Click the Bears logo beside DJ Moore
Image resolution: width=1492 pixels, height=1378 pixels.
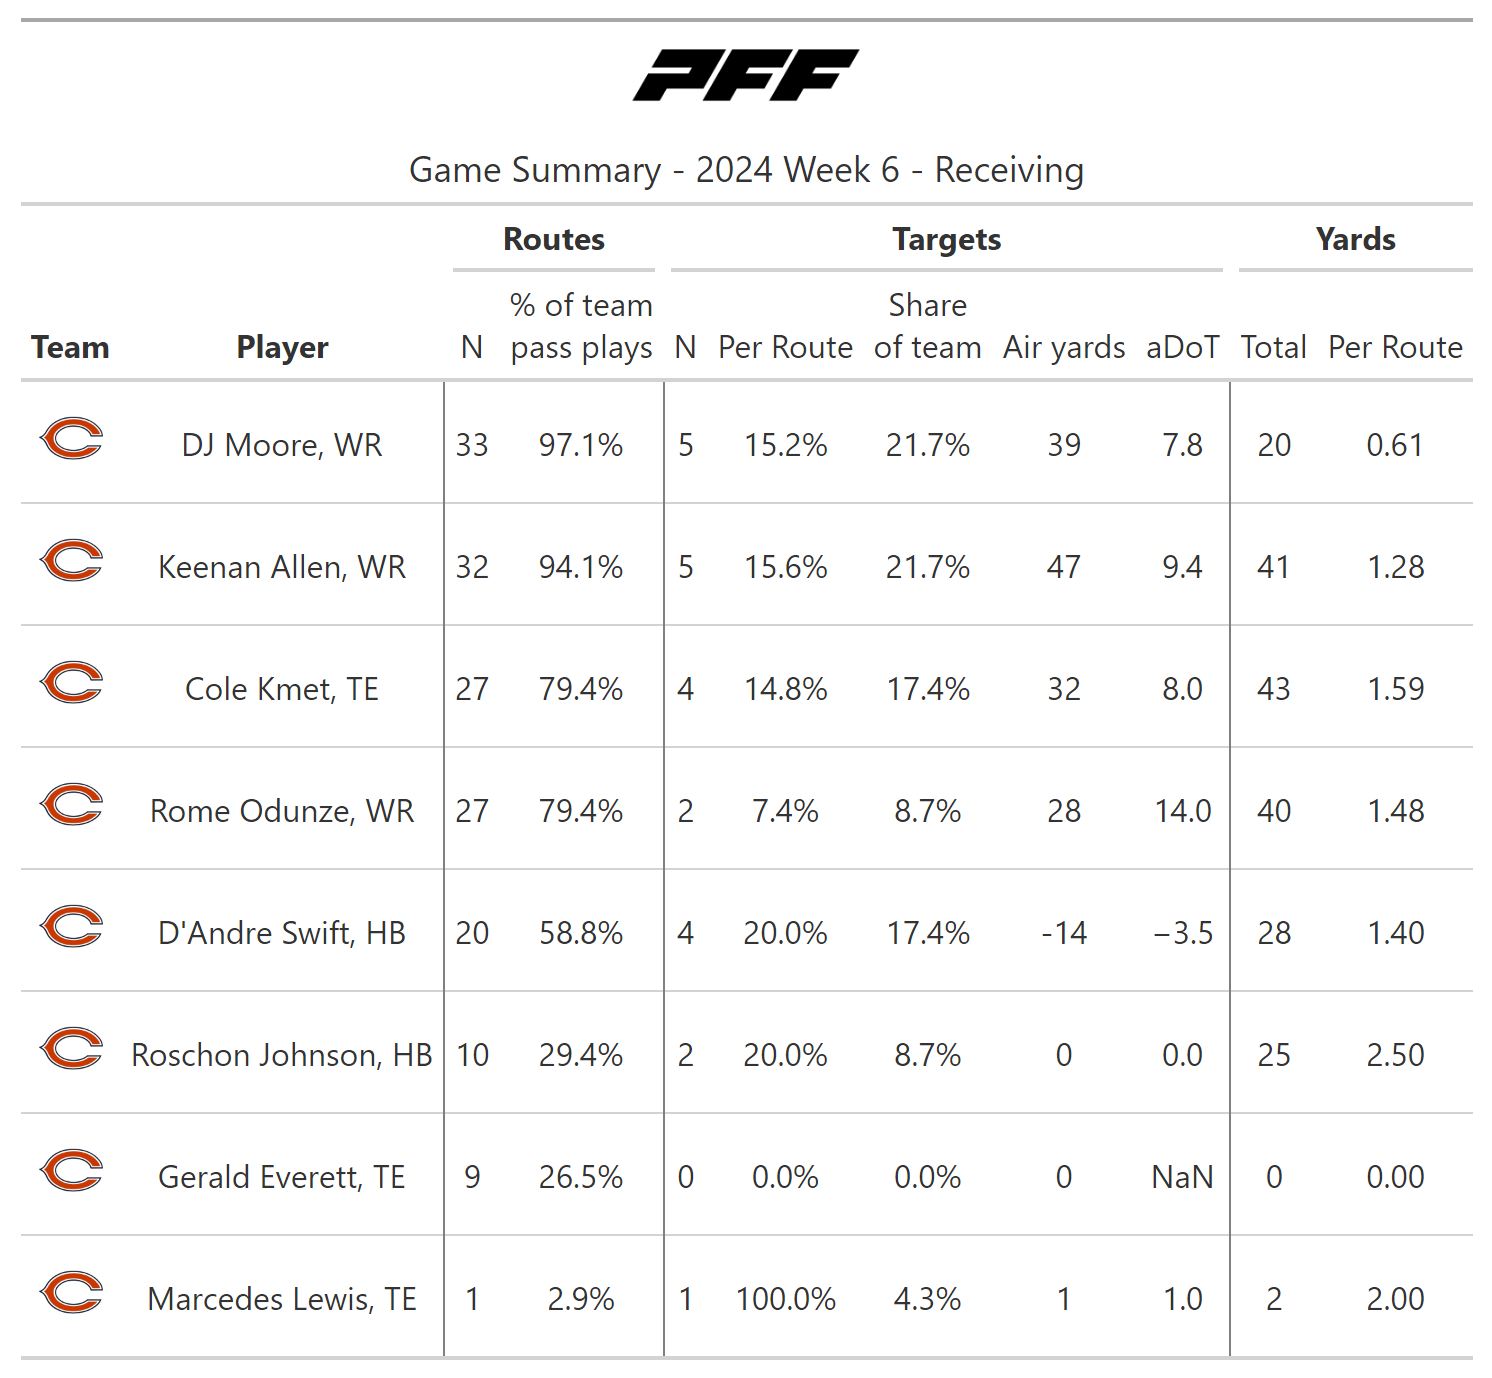(x=71, y=439)
